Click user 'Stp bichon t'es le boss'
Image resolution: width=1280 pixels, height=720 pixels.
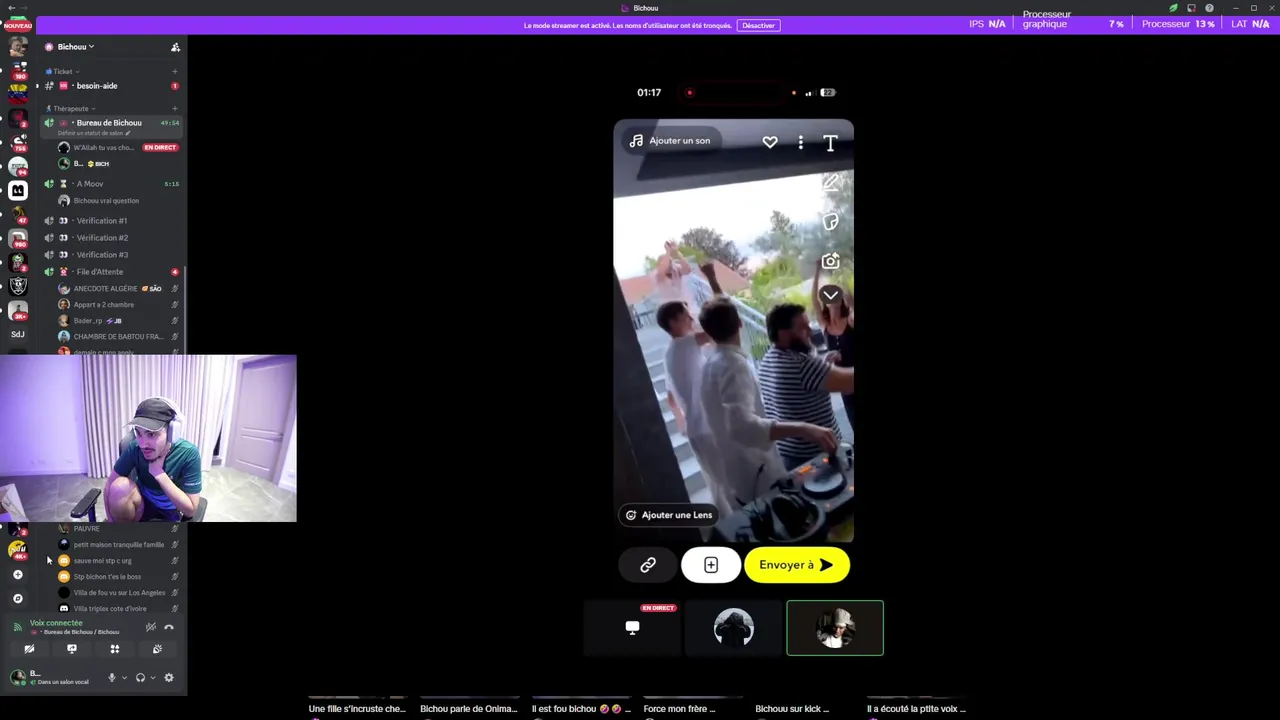pos(118,577)
